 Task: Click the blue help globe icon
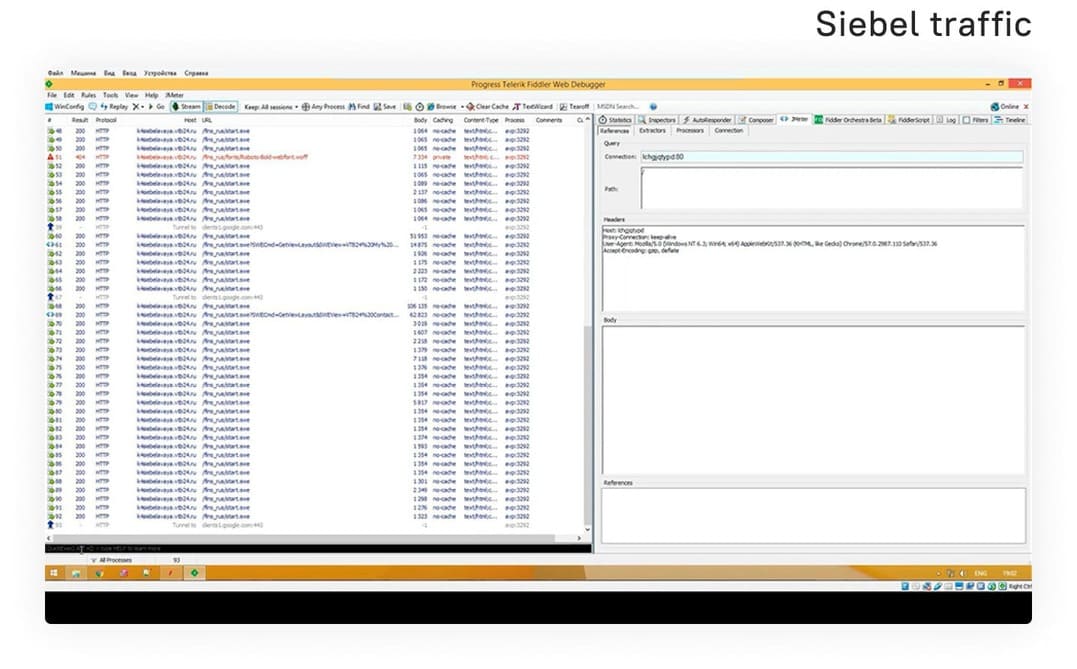(653, 106)
